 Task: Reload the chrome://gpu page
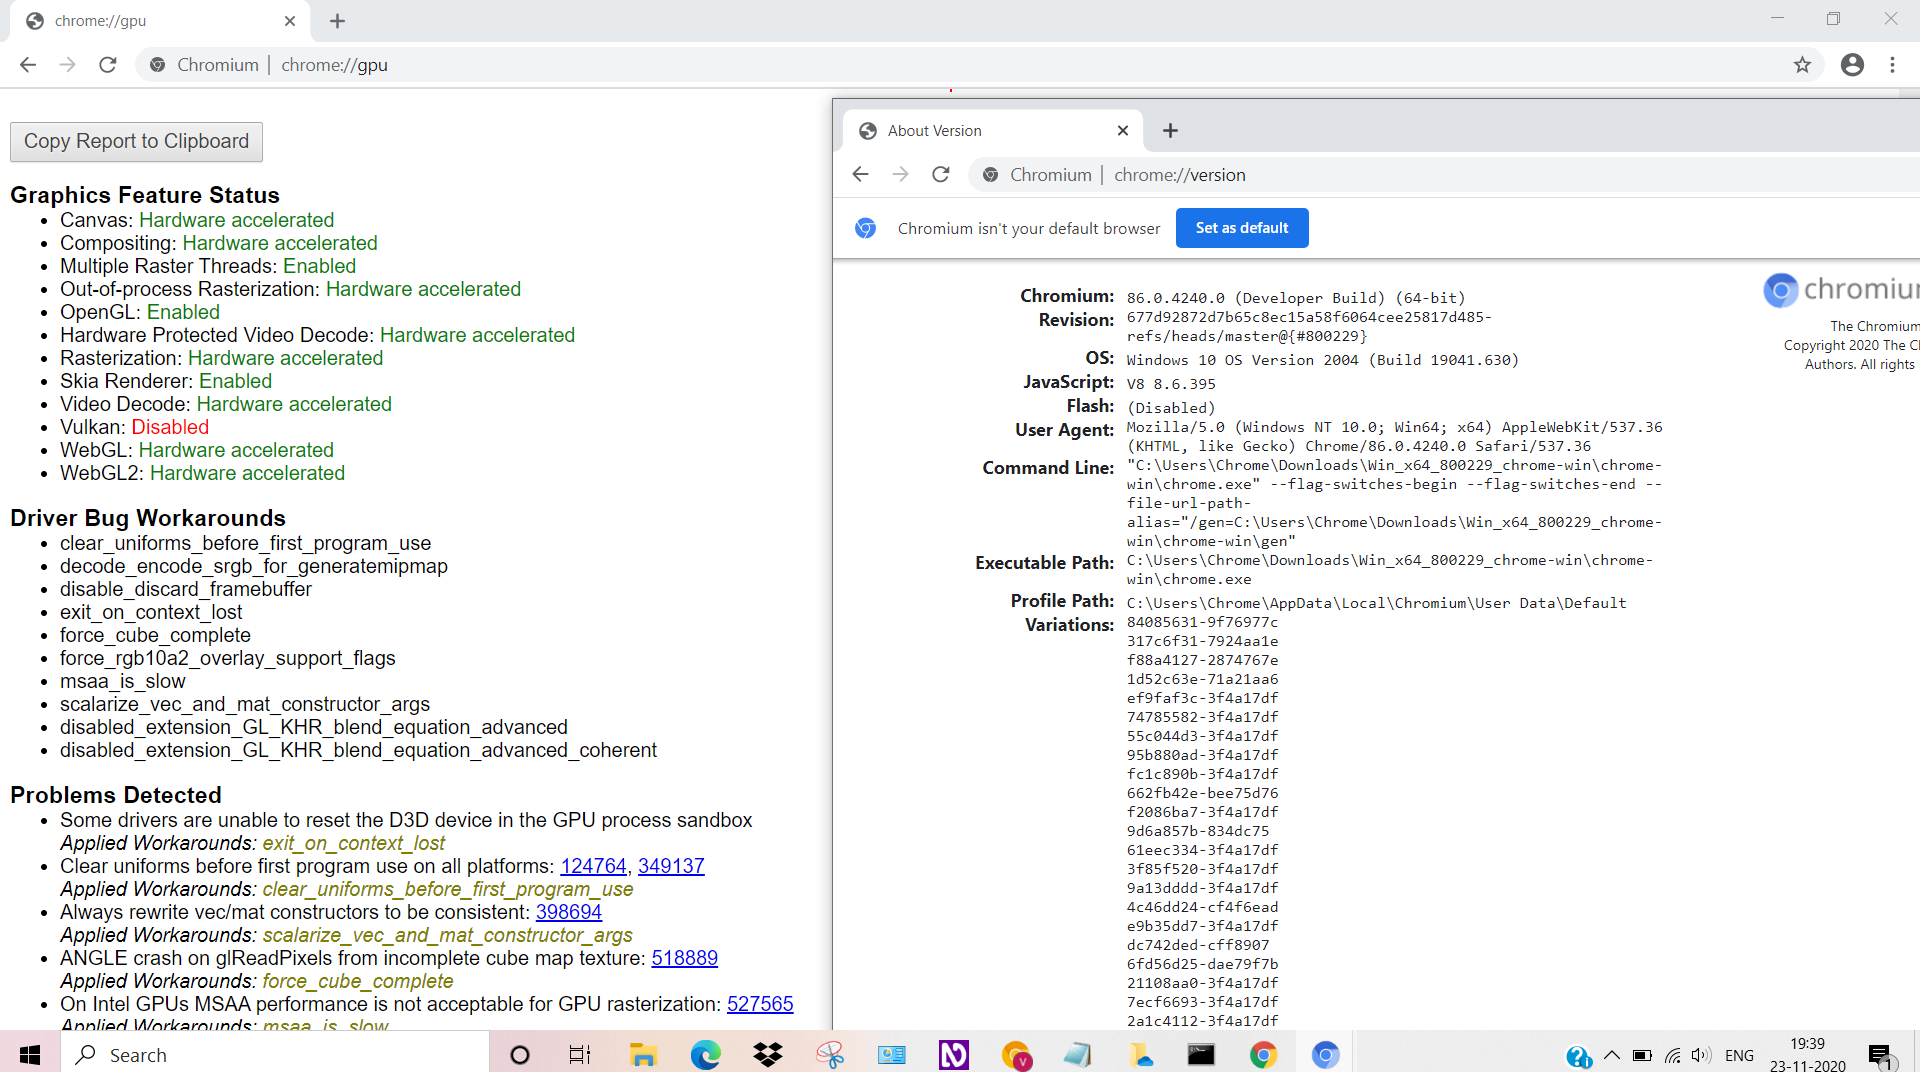(x=108, y=65)
